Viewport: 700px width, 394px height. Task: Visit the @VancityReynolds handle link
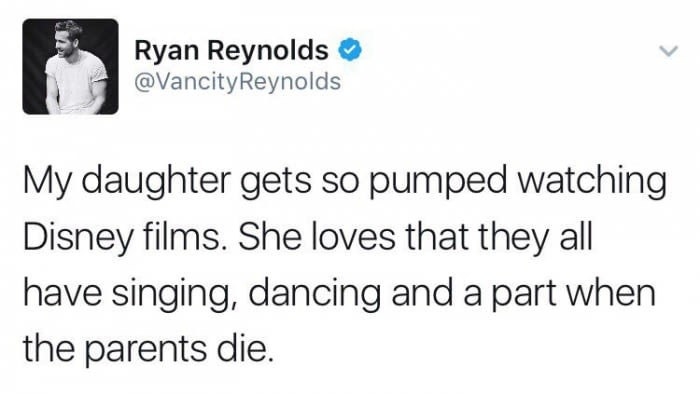[x=238, y=81]
